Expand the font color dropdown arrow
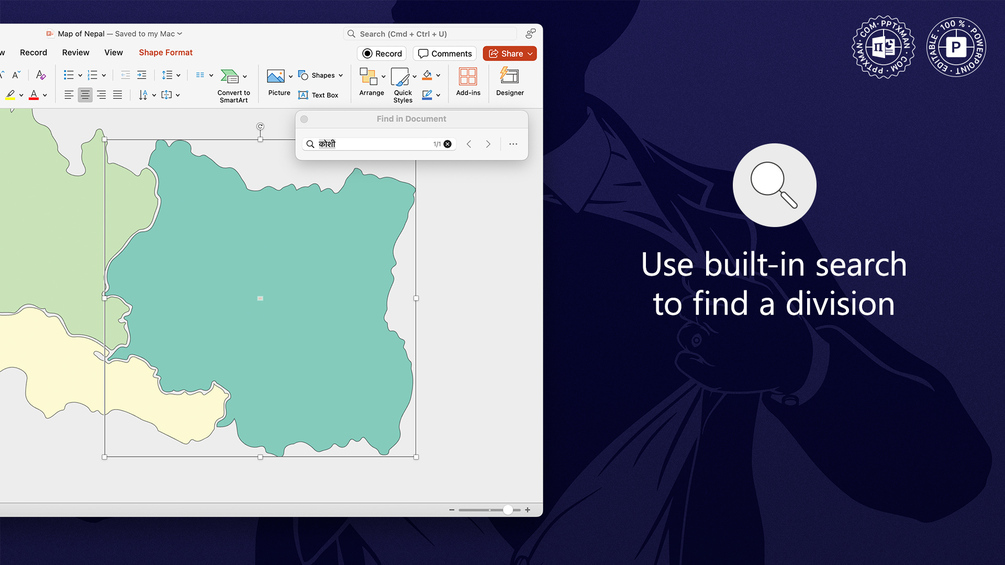 45,95
